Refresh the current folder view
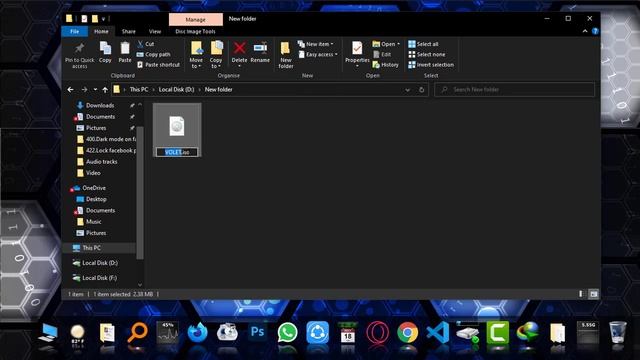The width and height of the screenshot is (640, 360). pos(422,90)
